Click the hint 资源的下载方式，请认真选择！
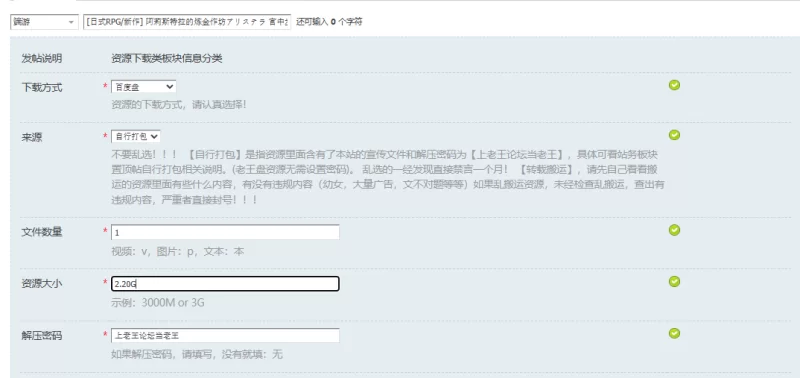This screenshot has height=378, width=800. coord(179,105)
